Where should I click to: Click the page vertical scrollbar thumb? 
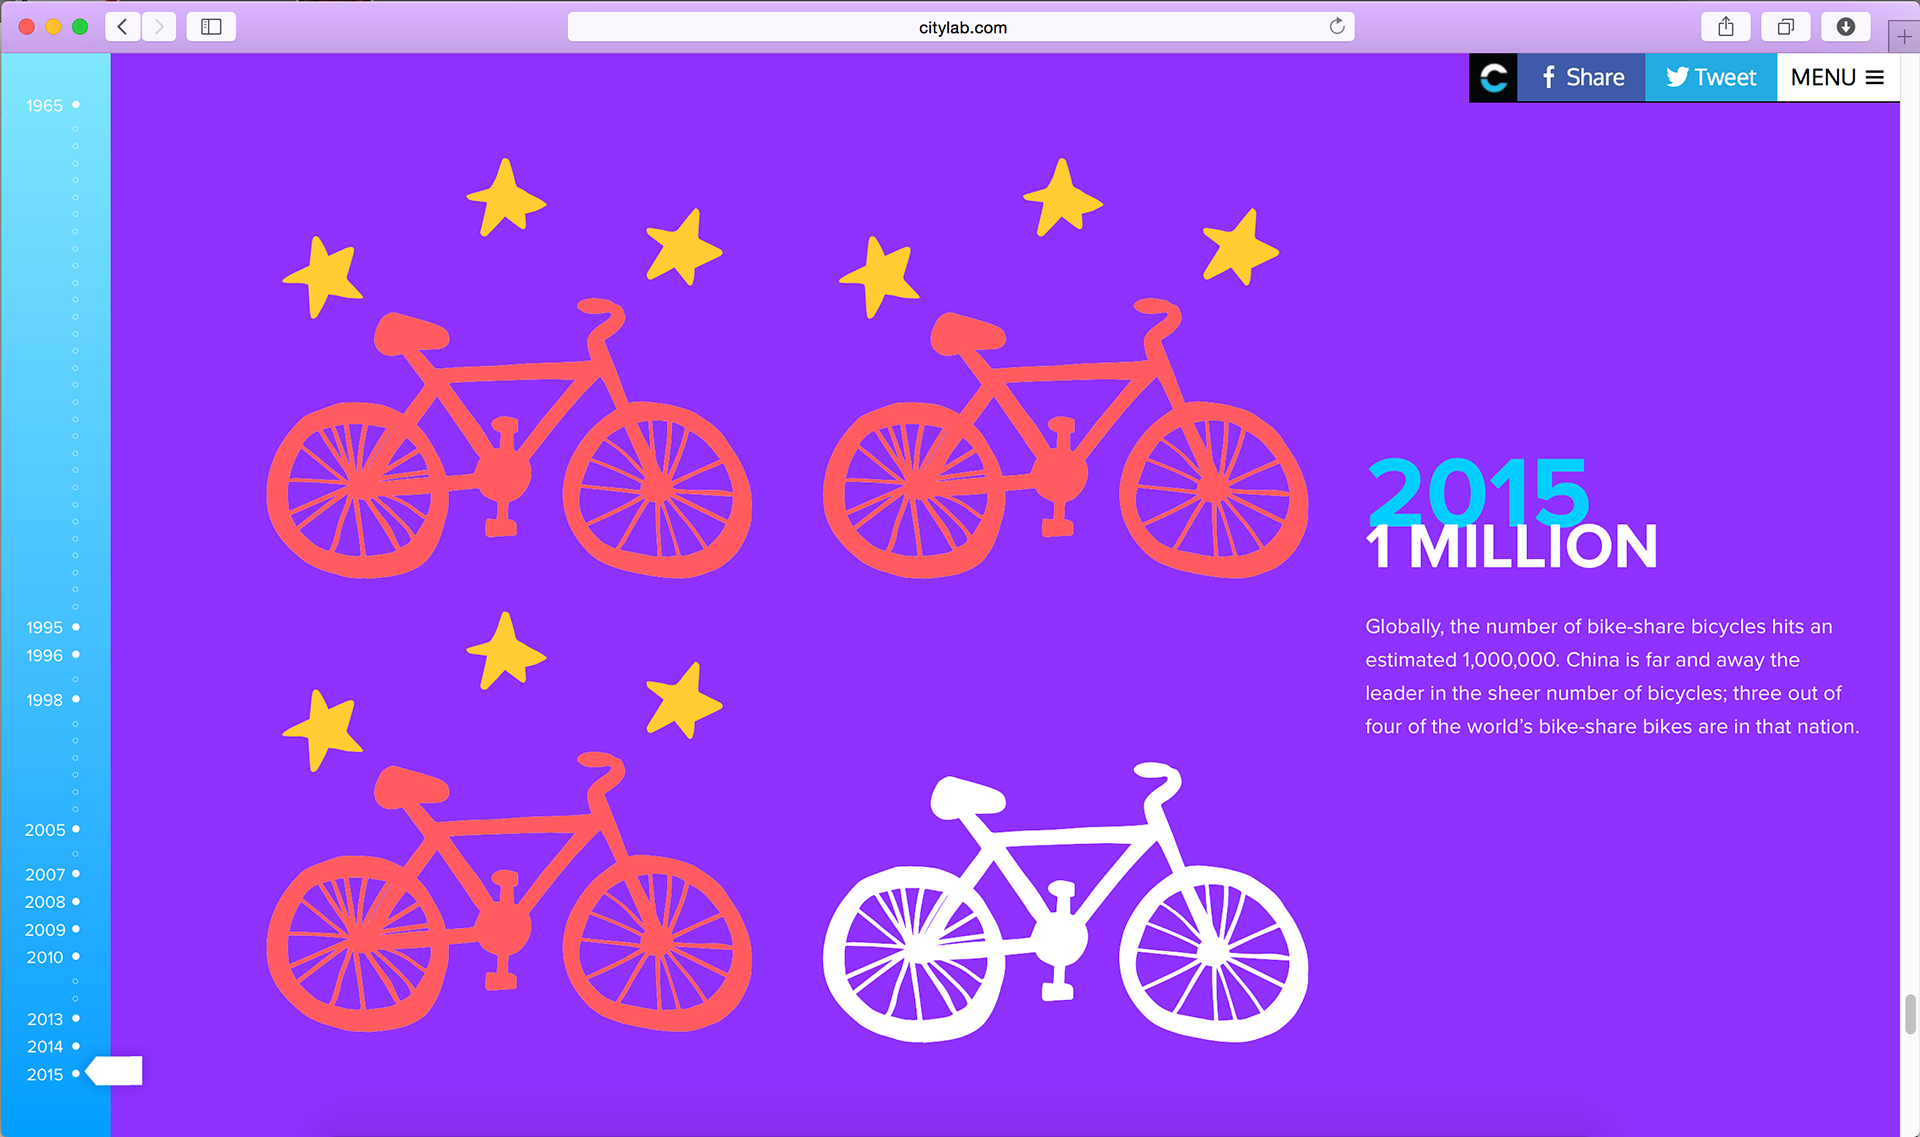tap(1910, 1015)
